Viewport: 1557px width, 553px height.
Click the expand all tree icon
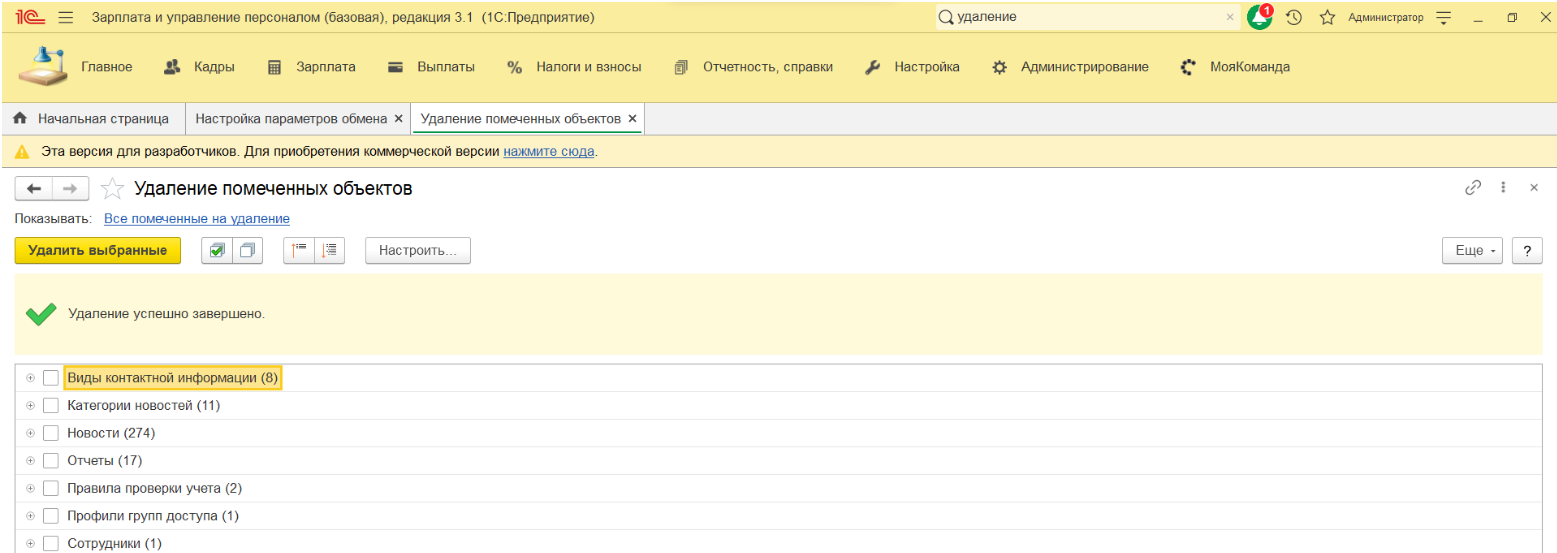coord(330,250)
